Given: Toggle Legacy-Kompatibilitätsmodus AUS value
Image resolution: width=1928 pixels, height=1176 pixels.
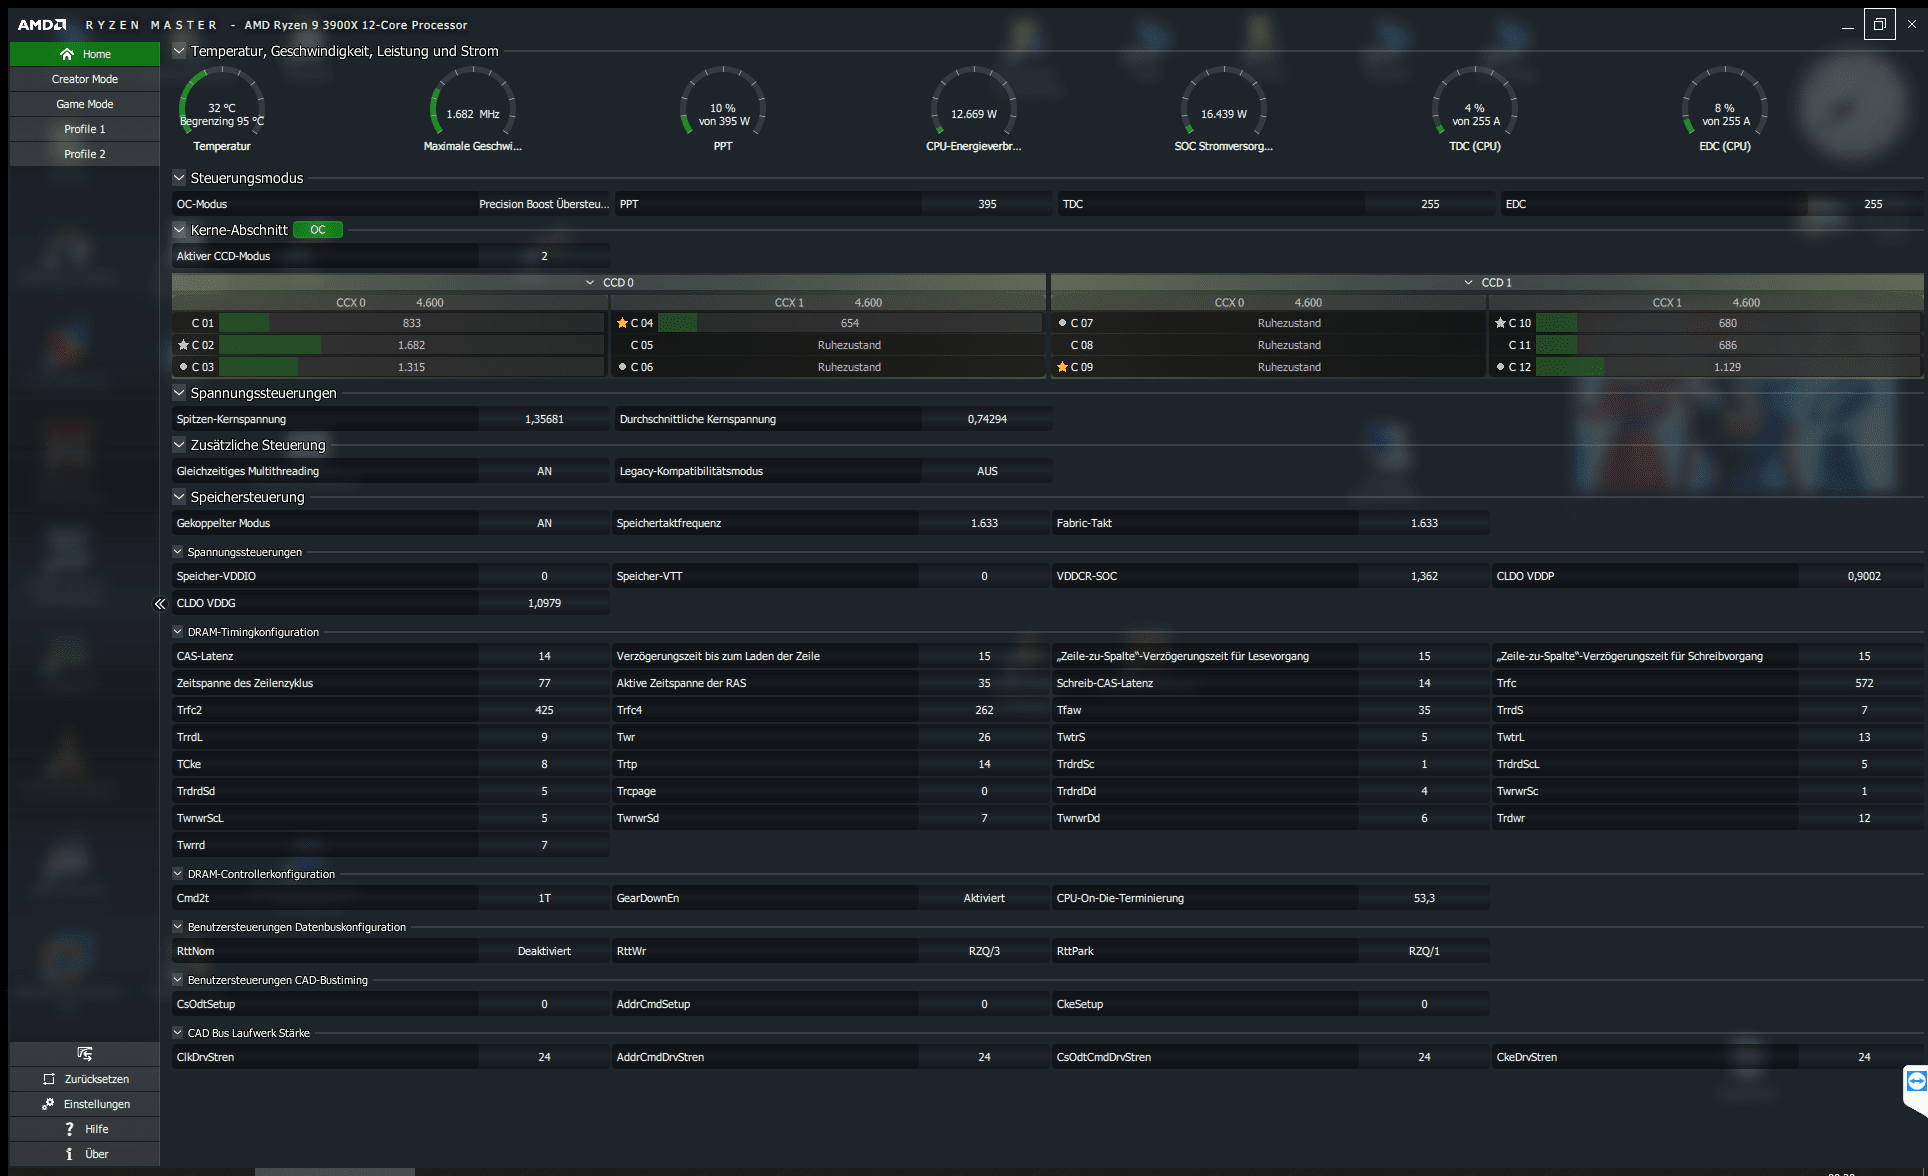Looking at the screenshot, I should (987, 471).
